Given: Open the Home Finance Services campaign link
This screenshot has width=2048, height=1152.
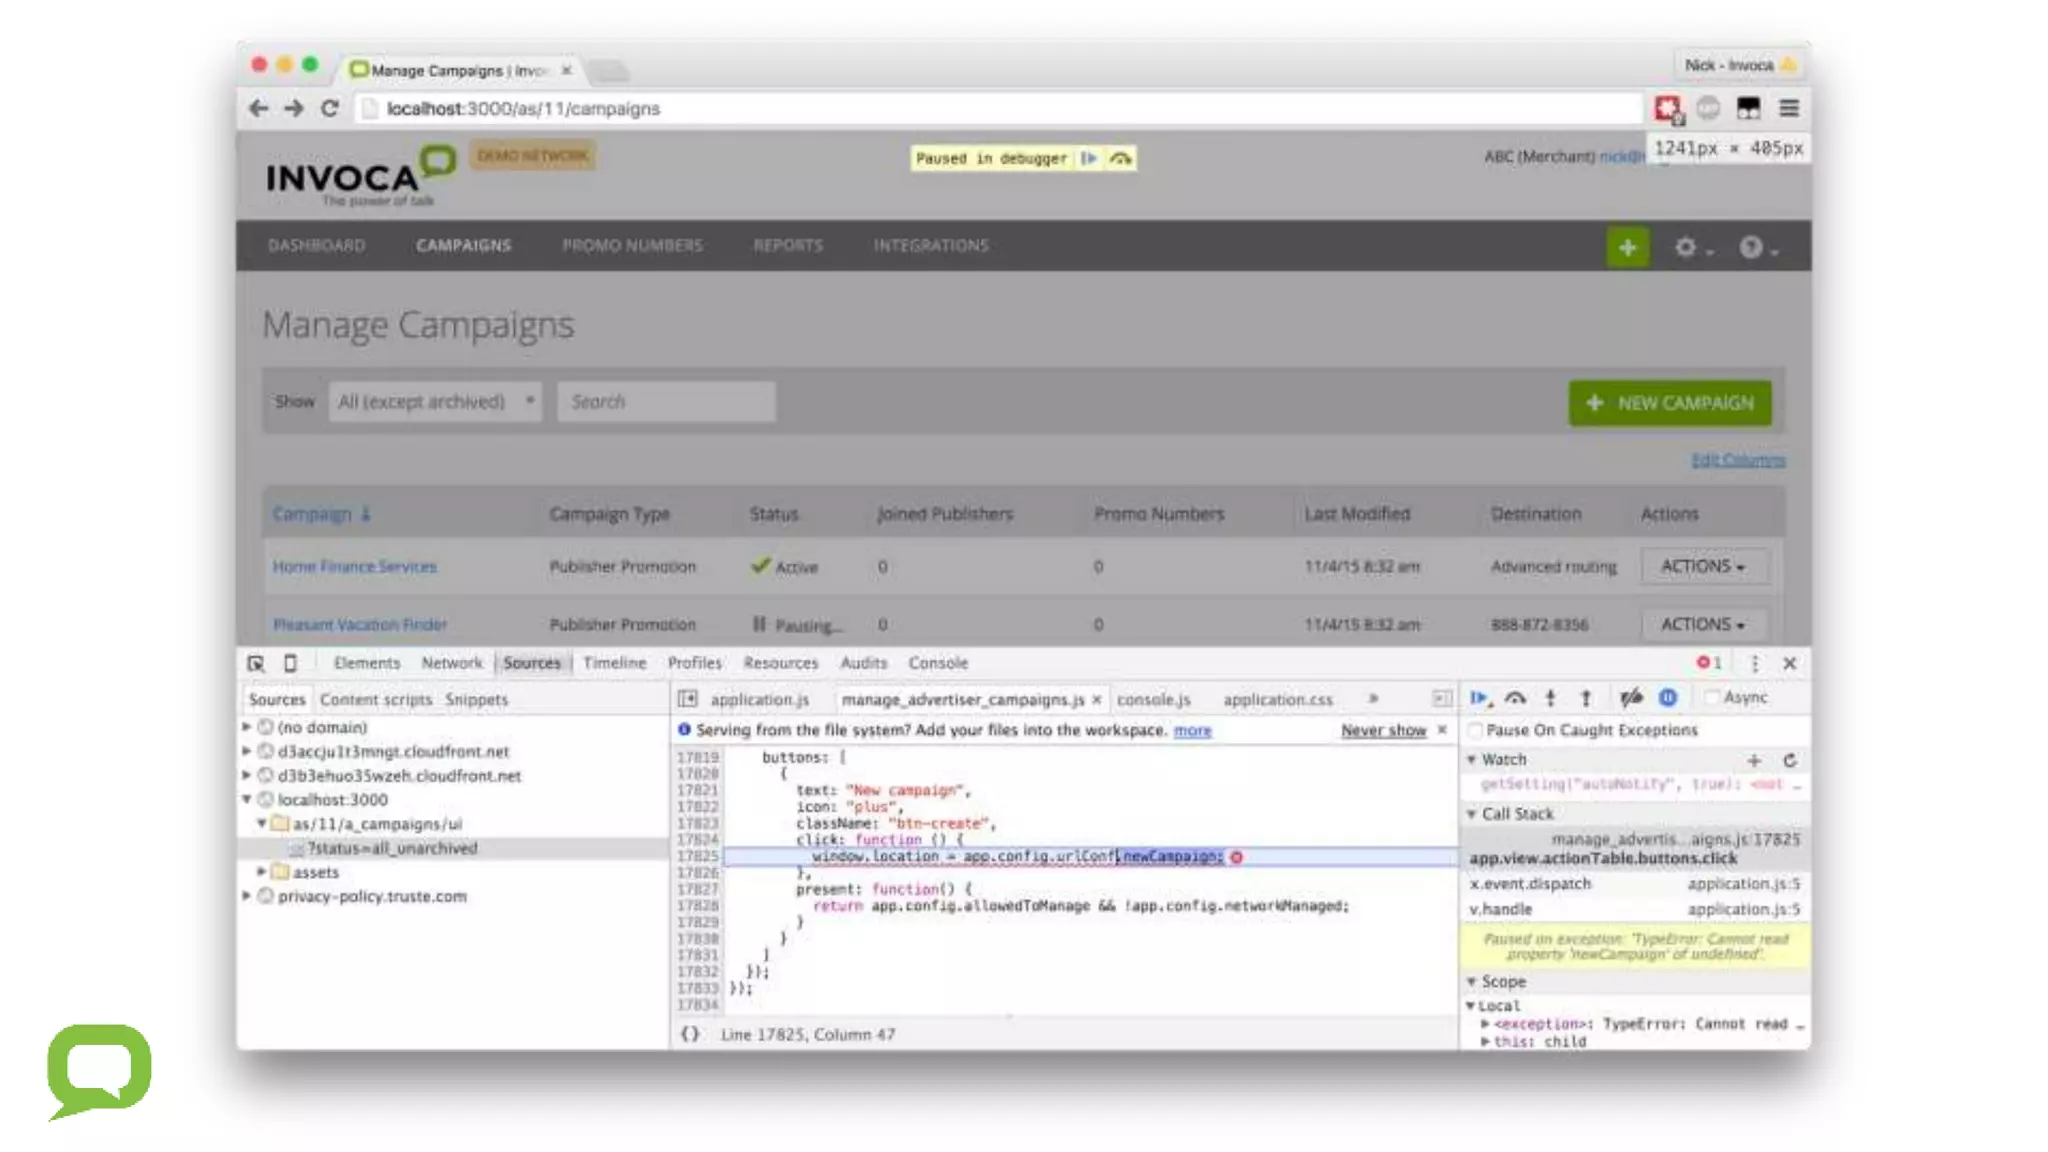Looking at the screenshot, I should coord(355,567).
